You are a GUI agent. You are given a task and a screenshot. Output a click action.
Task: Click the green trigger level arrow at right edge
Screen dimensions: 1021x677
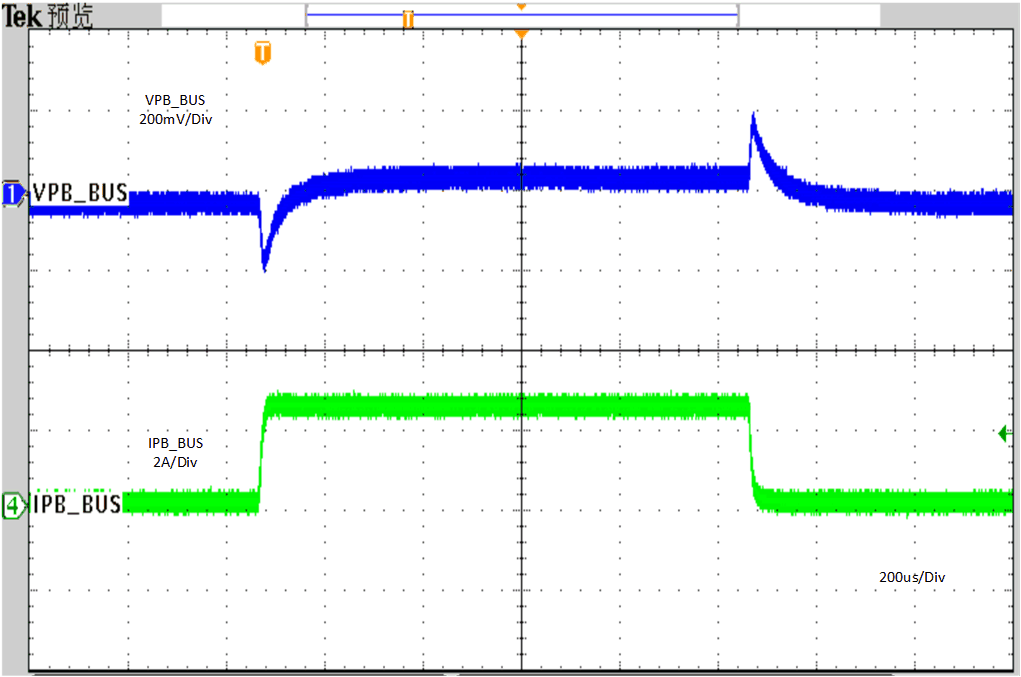pos(1006,433)
